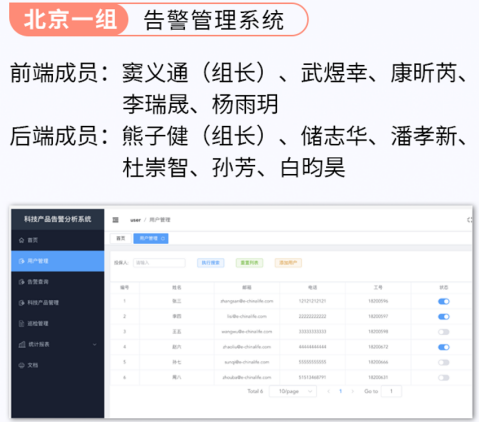Click the name cell 王五
The width and height of the screenshot is (480, 422).
[177, 332]
